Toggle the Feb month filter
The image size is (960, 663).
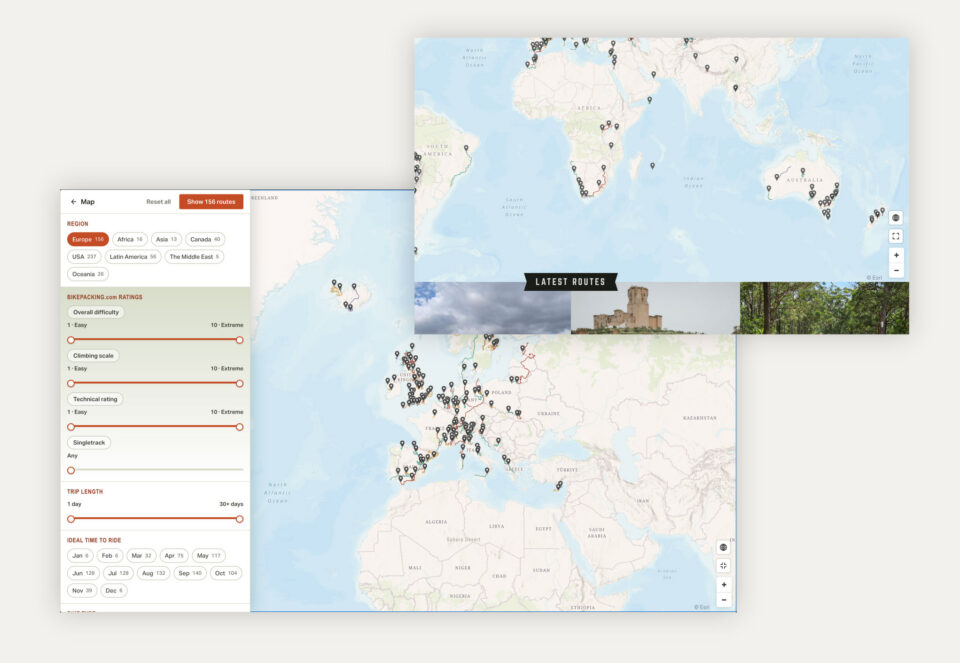coord(110,556)
